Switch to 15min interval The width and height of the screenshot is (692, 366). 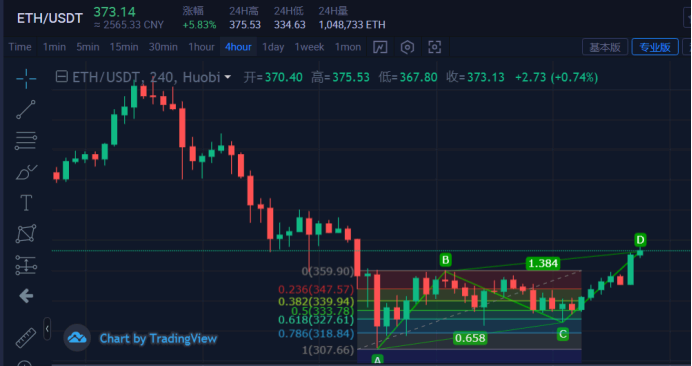coord(124,47)
